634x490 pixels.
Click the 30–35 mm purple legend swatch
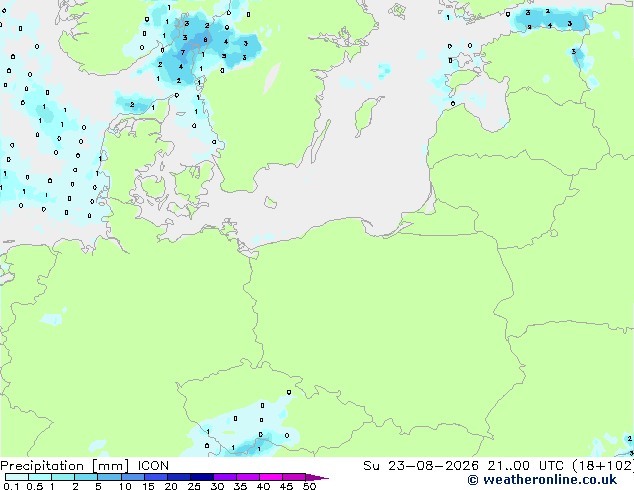(x=224, y=477)
